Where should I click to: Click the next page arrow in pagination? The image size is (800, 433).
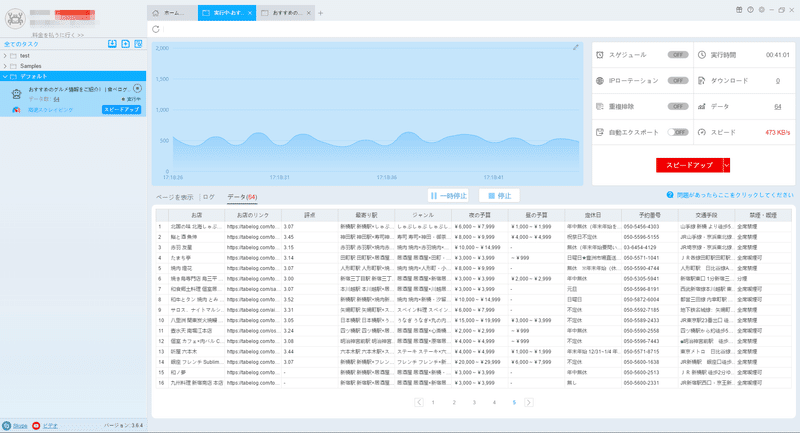529,402
